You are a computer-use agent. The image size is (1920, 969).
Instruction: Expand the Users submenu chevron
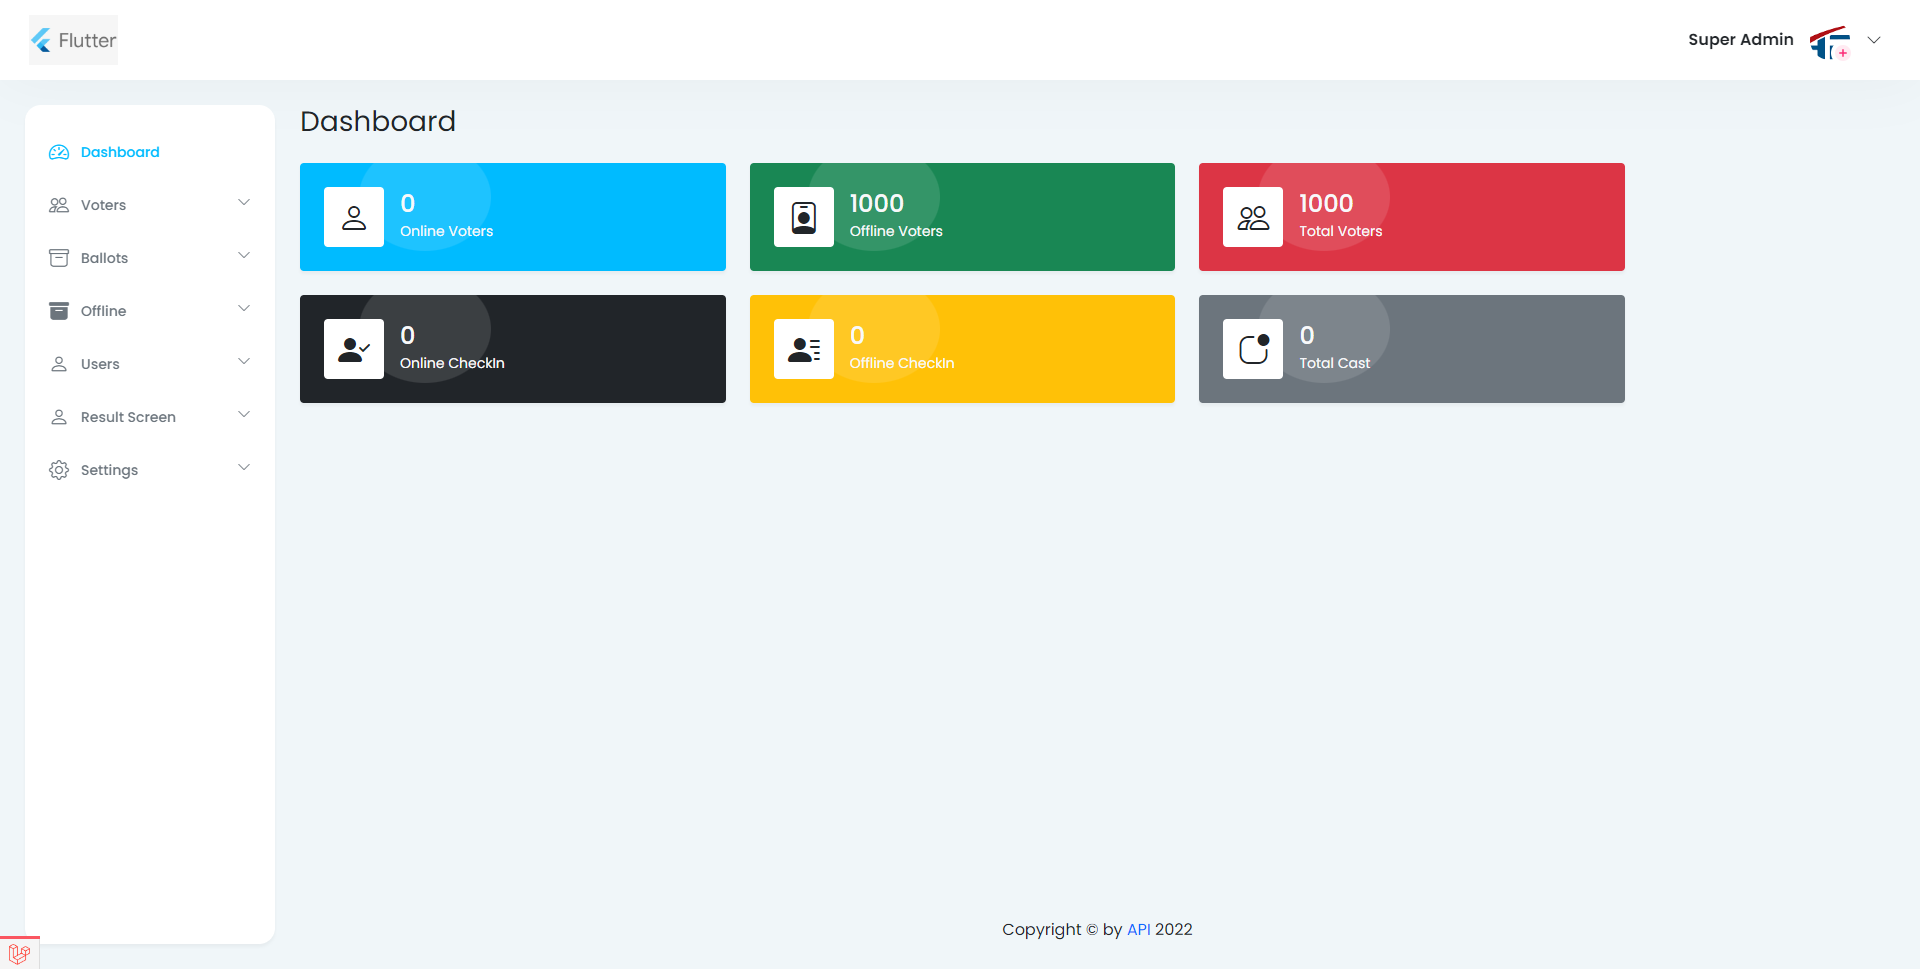[x=244, y=362]
